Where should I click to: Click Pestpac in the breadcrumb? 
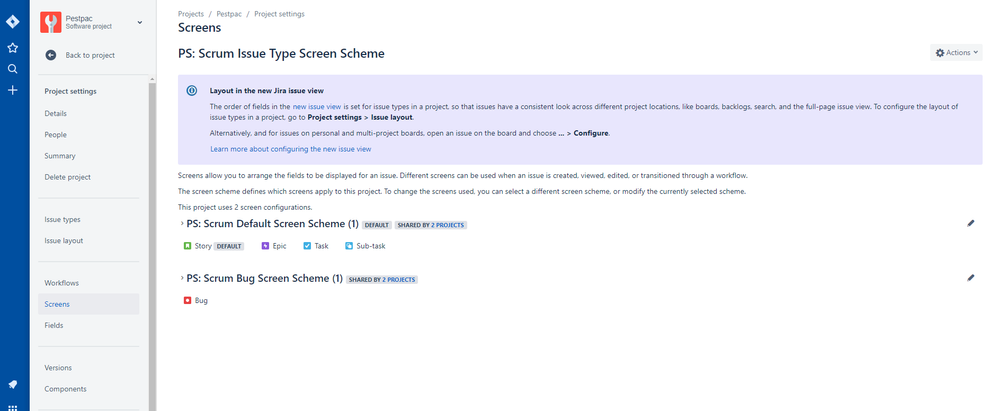(x=229, y=14)
